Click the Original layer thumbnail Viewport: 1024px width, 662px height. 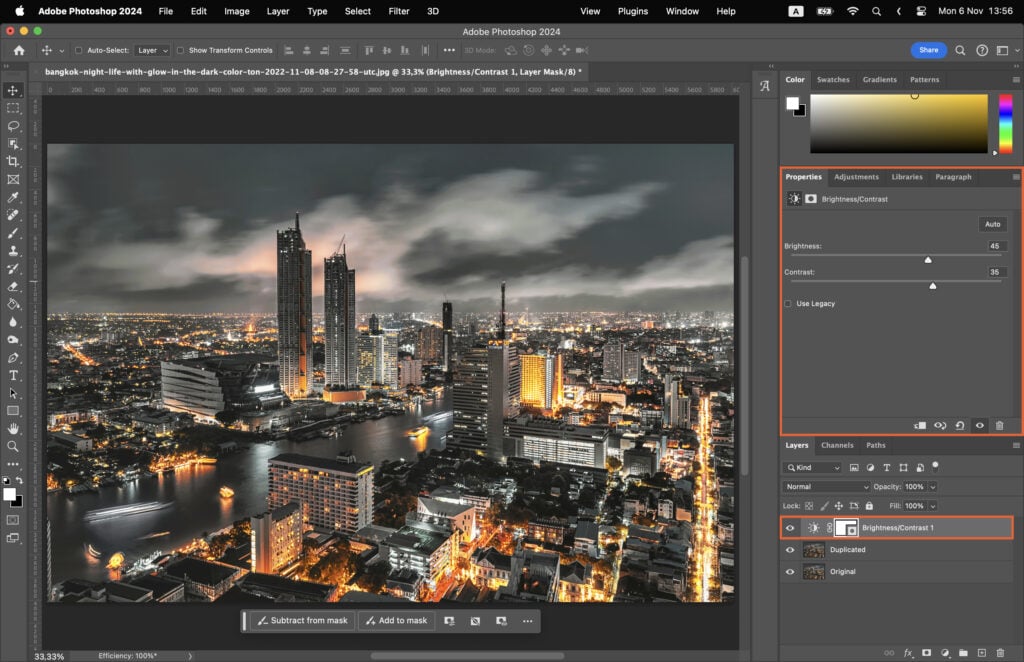click(x=815, y=571)
